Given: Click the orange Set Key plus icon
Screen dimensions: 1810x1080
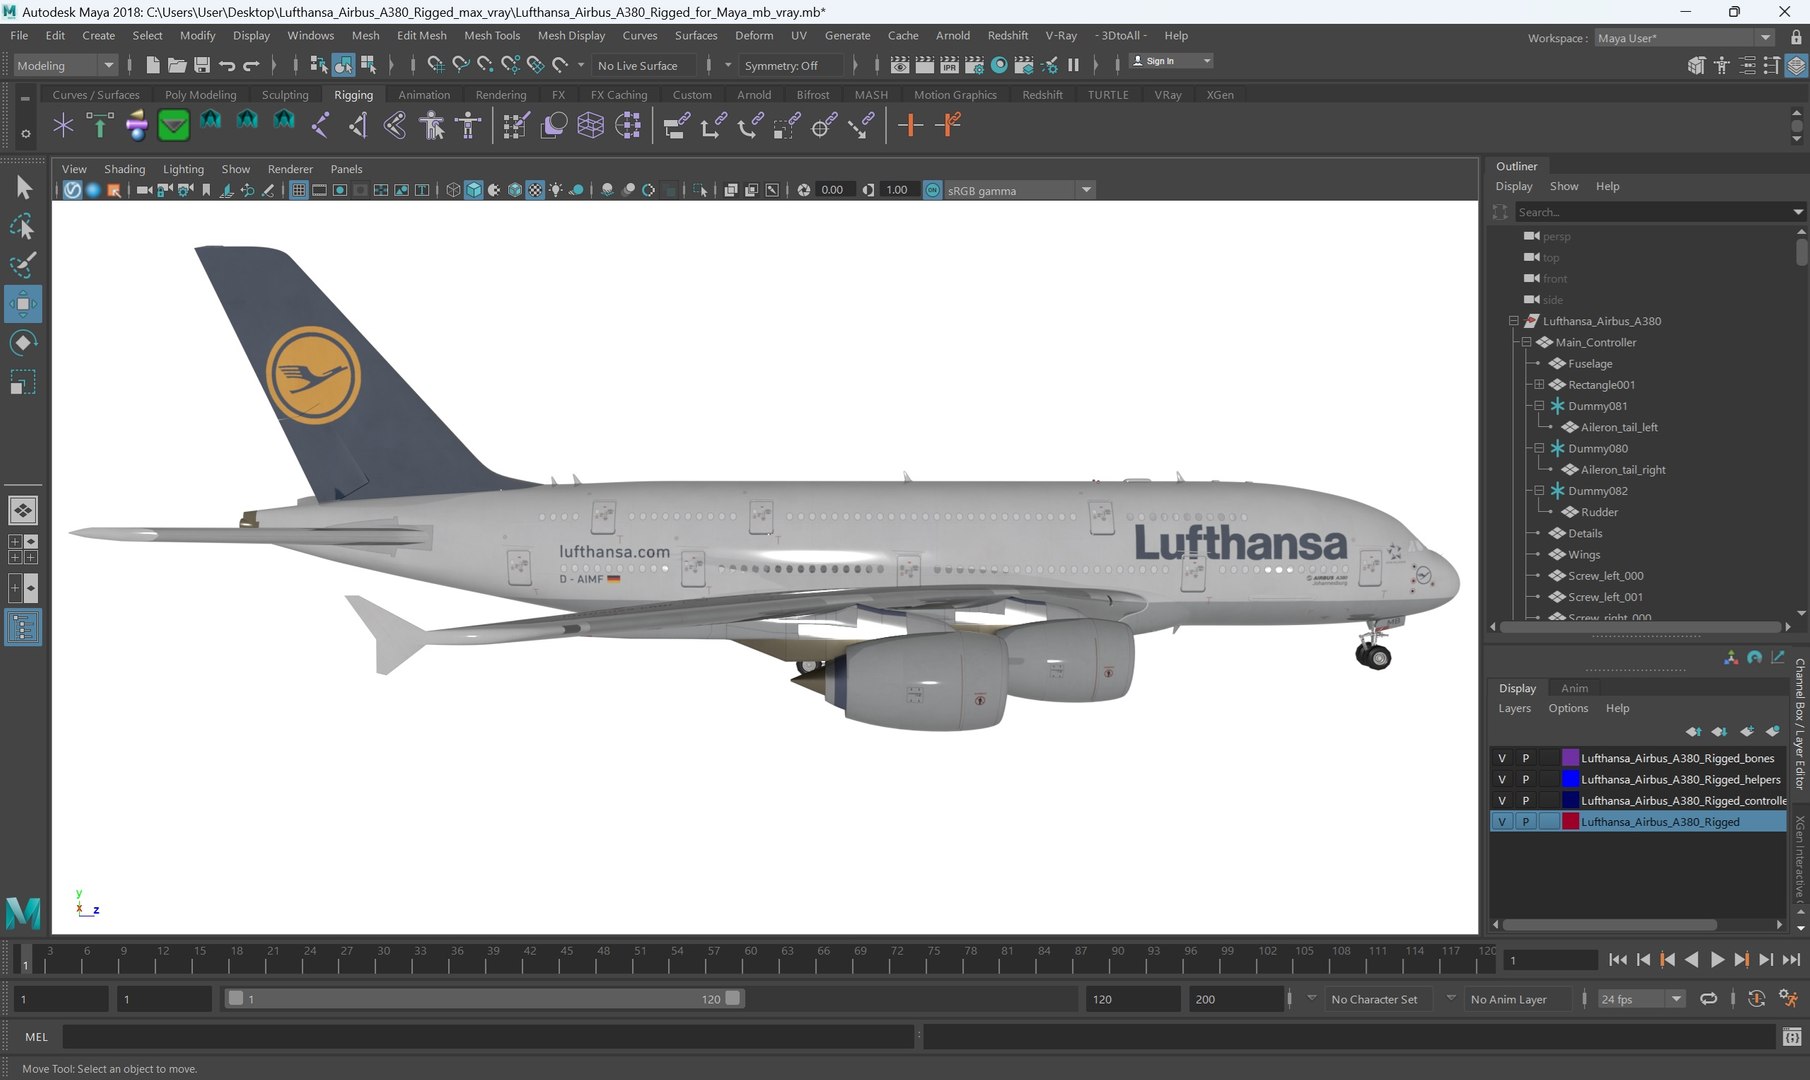Looking at the screenshot, I should tap(910, 125).
